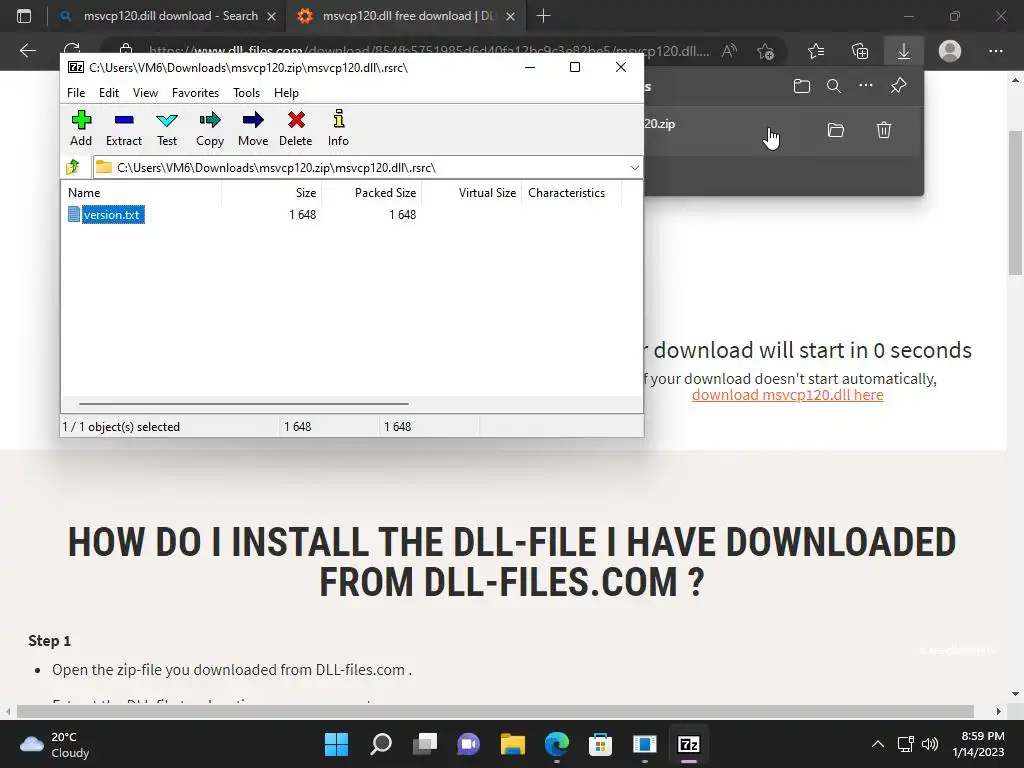Open the Info toolbar button
Image resolution: width=1024 pixels, height=768 pixels.
[x=338, y=128]
